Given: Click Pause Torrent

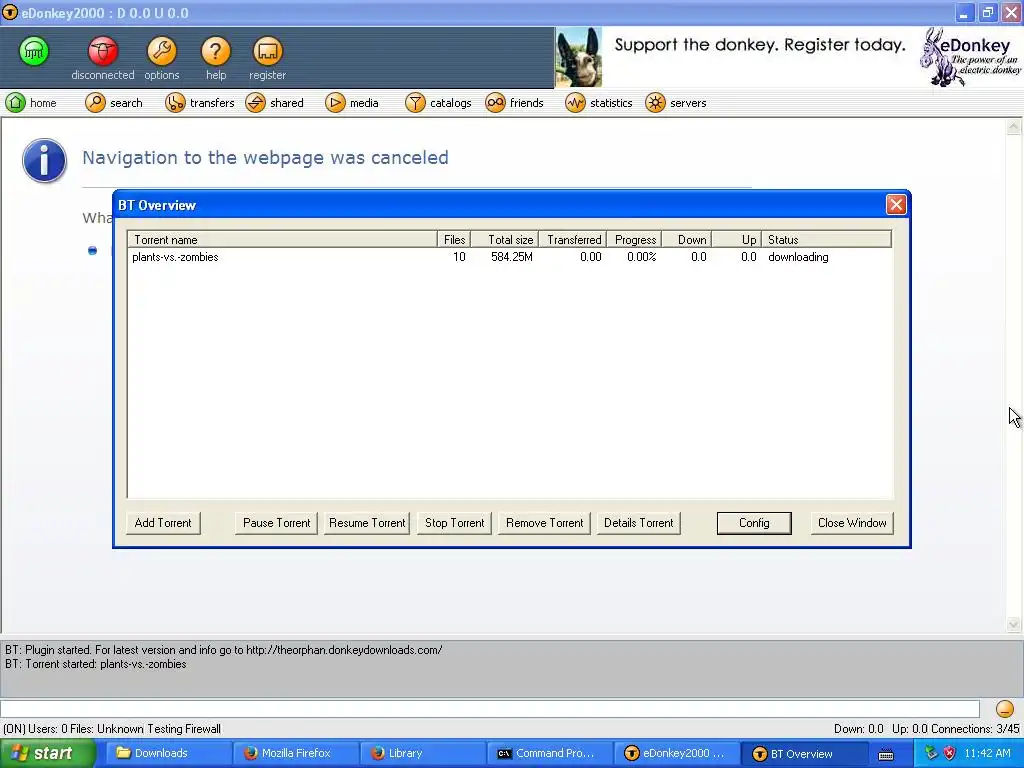Looking at the screenshot, I should coord(276,523).
